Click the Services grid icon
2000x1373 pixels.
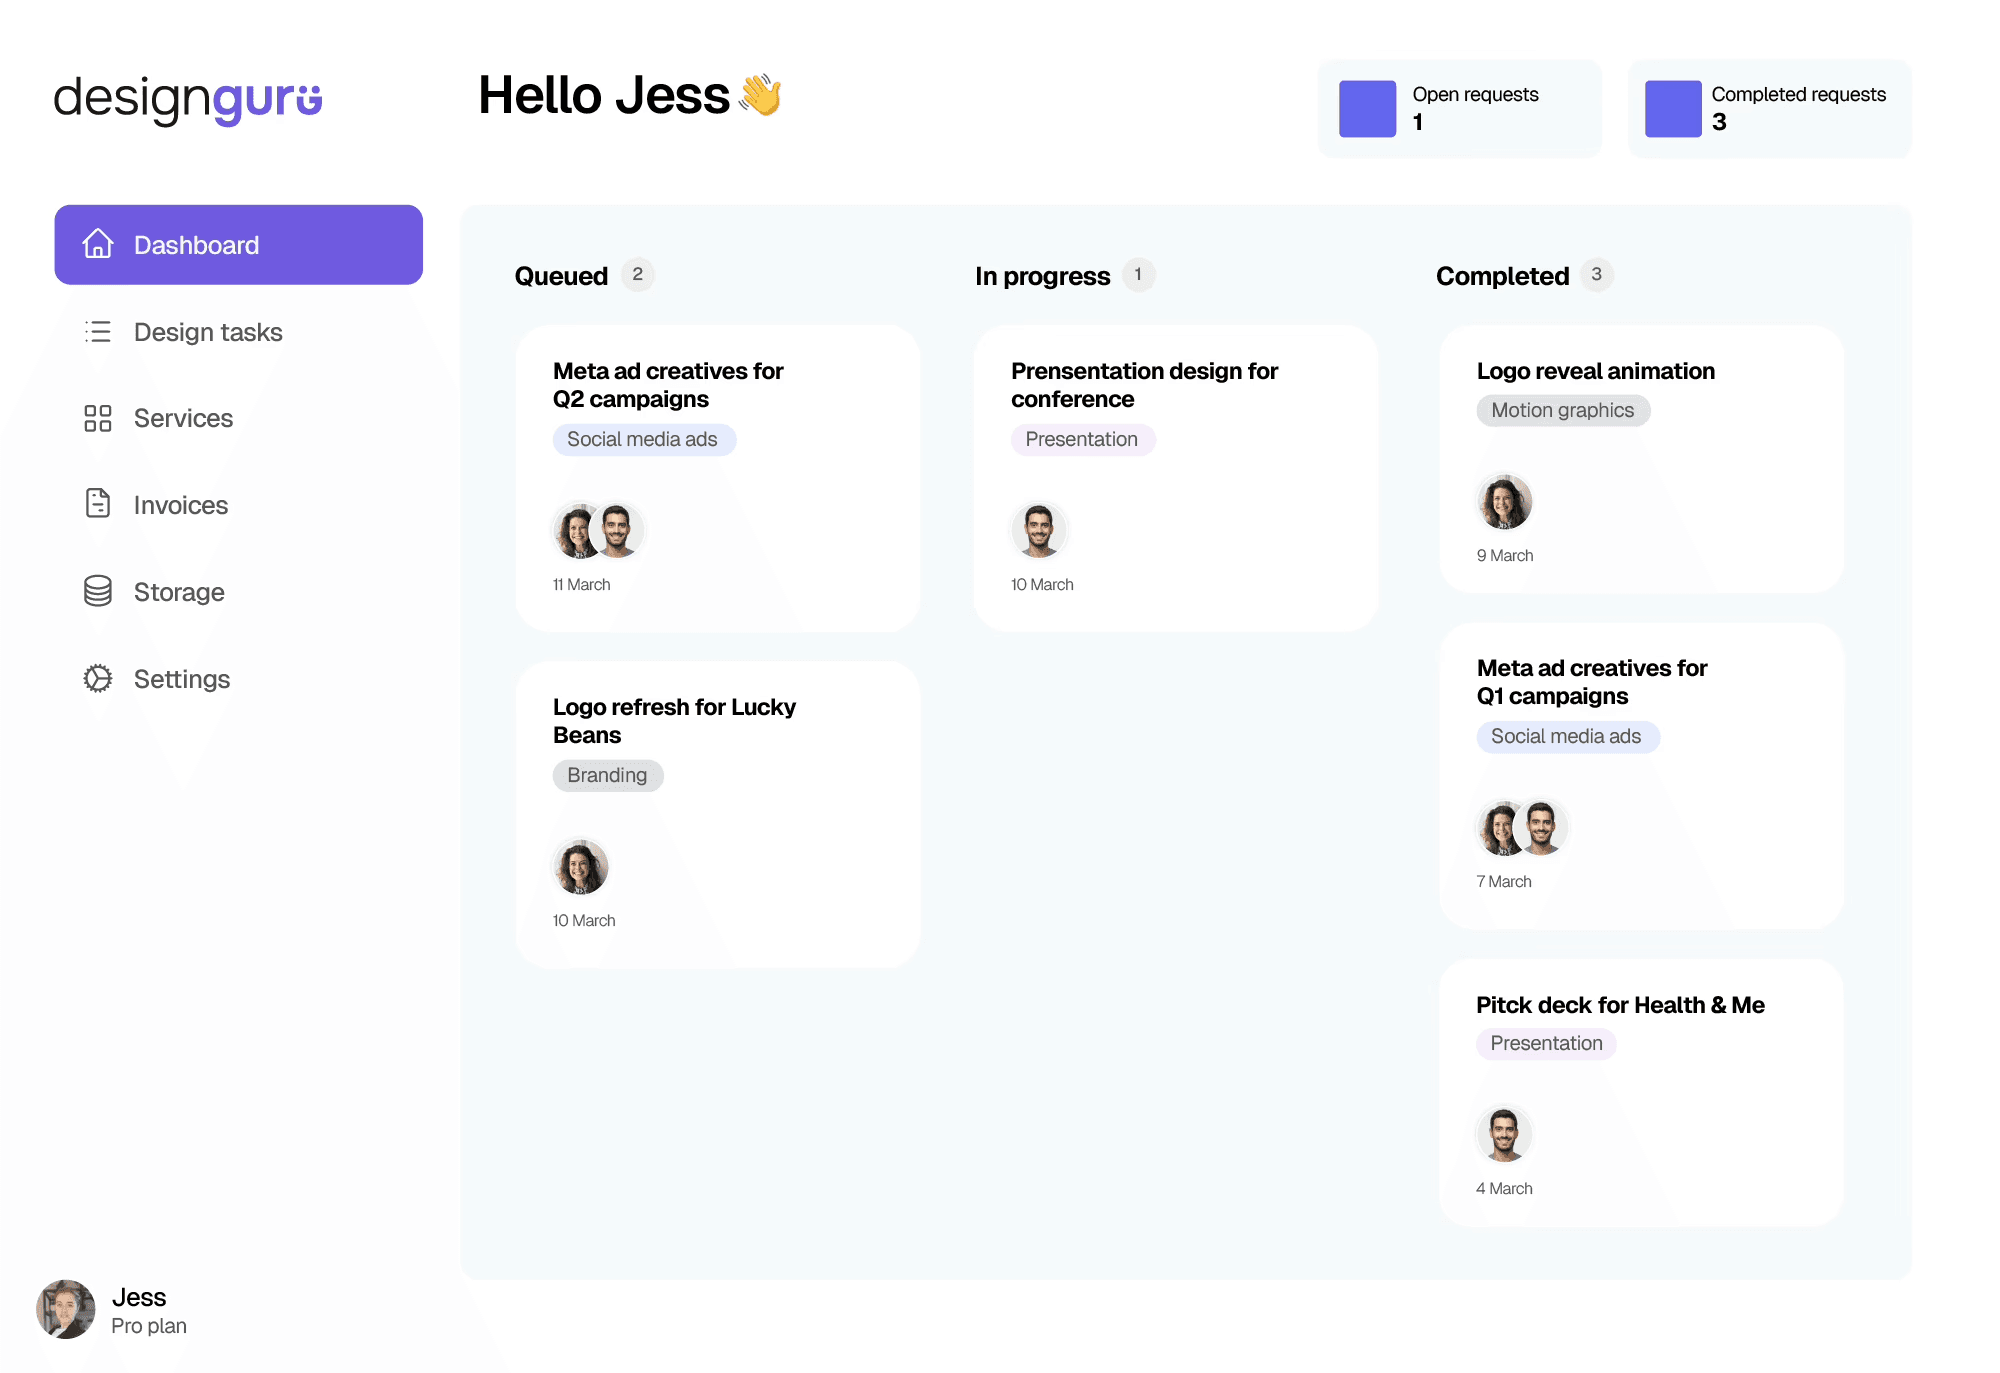click(98, 418)
